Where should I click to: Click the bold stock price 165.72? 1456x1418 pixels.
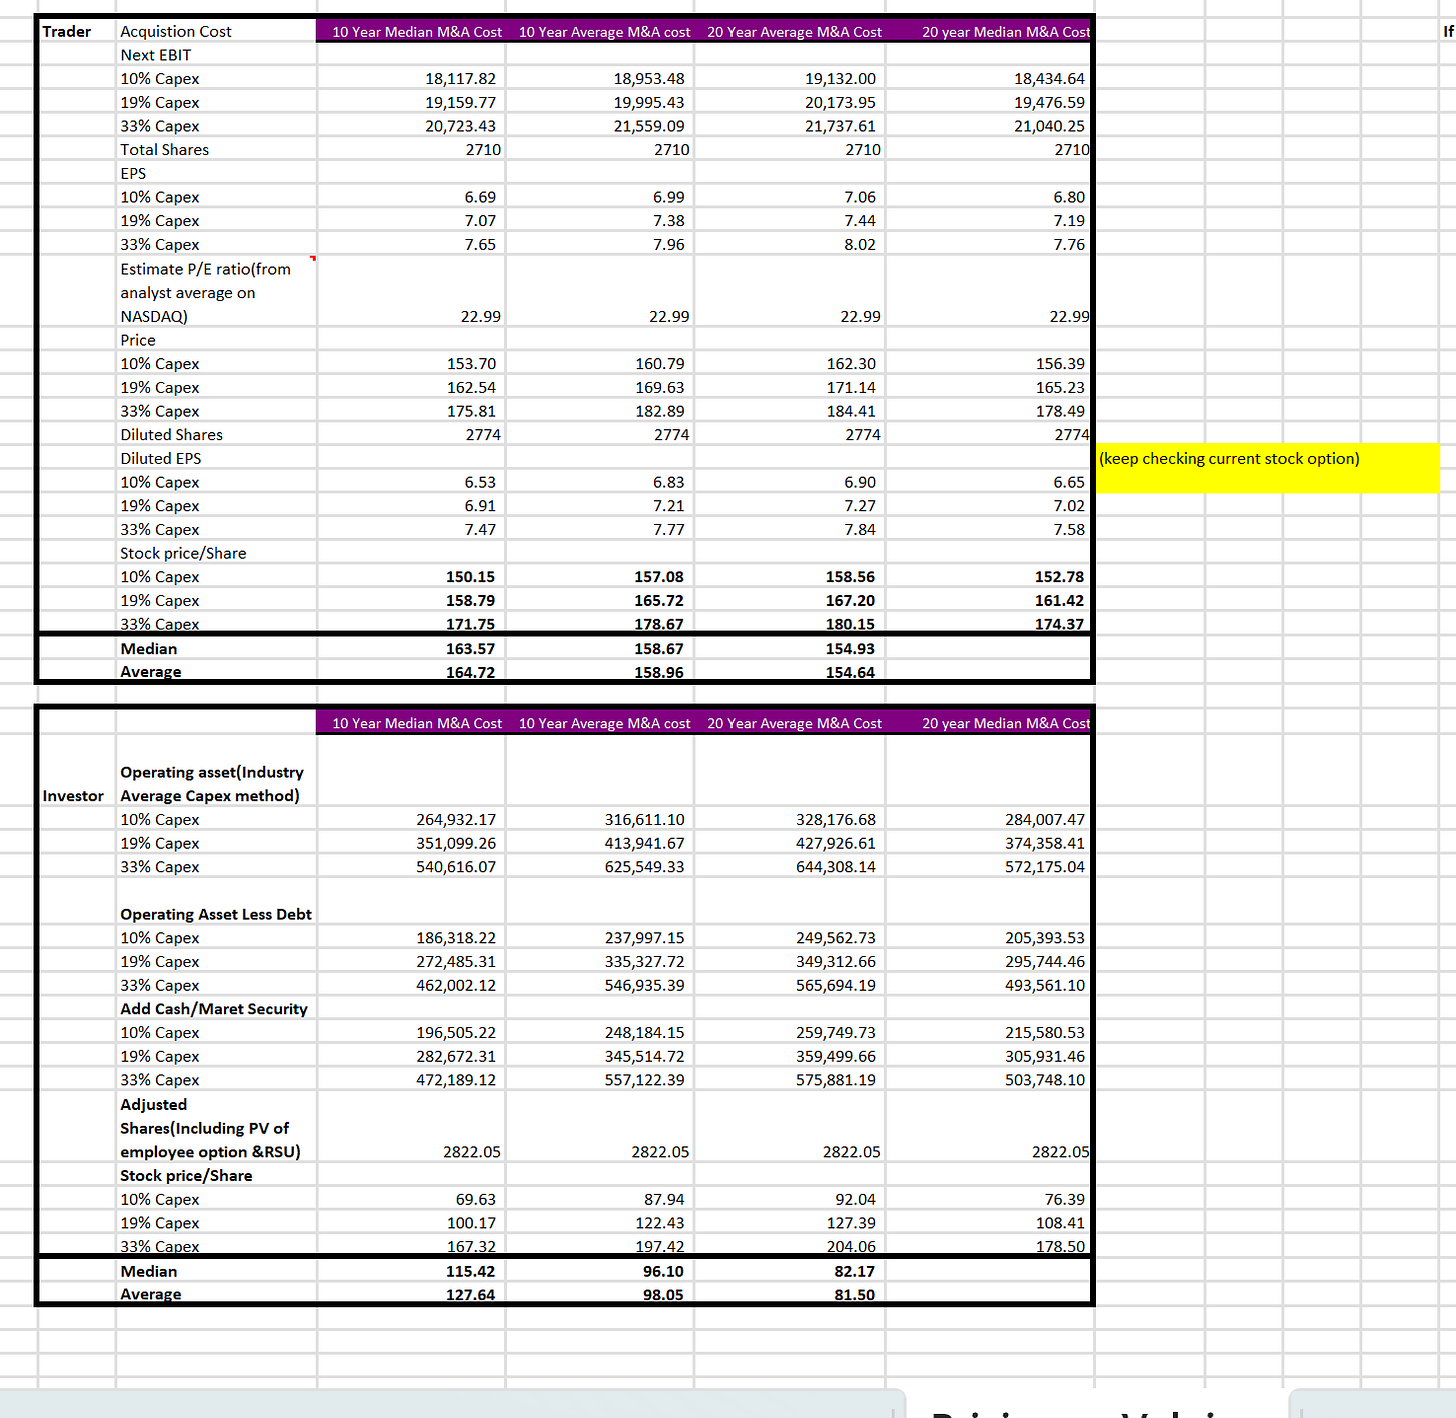tap(659, 601)
